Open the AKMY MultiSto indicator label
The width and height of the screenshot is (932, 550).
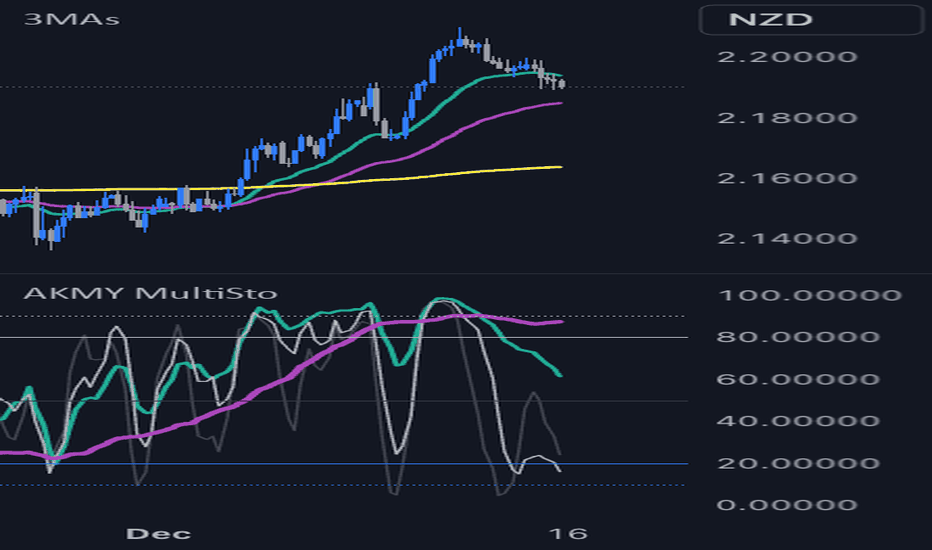click(150, 293)
